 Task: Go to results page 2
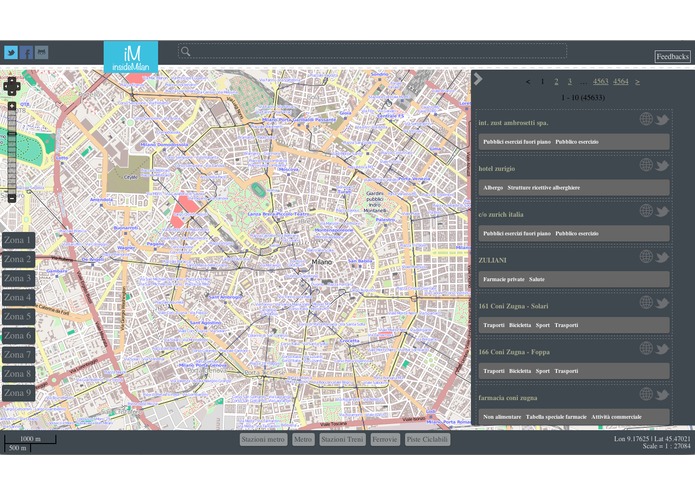pyautogui.click(x=556, y=82)
